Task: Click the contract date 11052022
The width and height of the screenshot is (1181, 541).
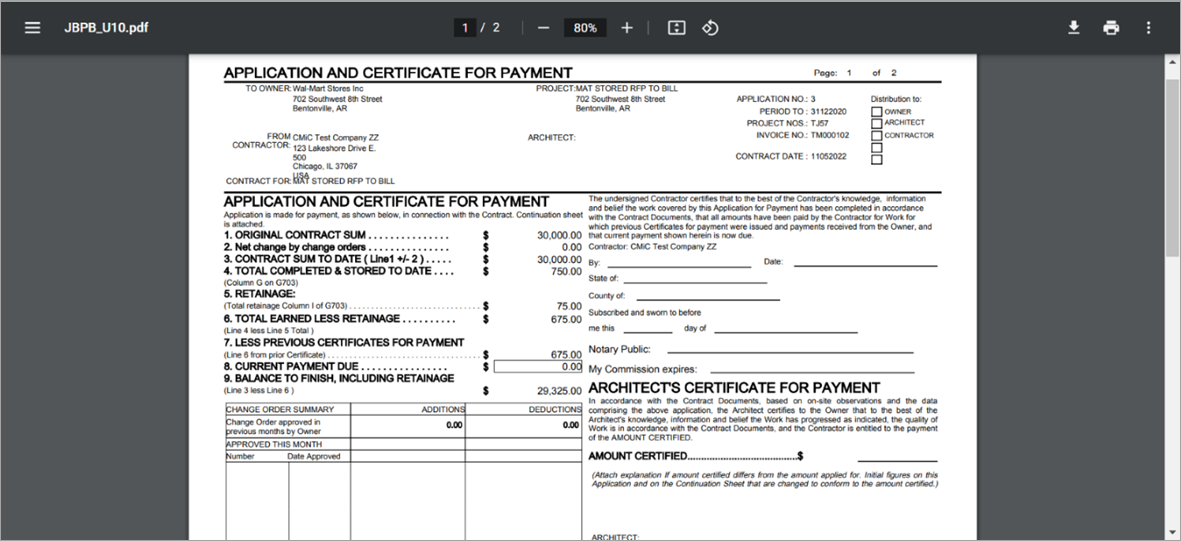Action: 829,157
